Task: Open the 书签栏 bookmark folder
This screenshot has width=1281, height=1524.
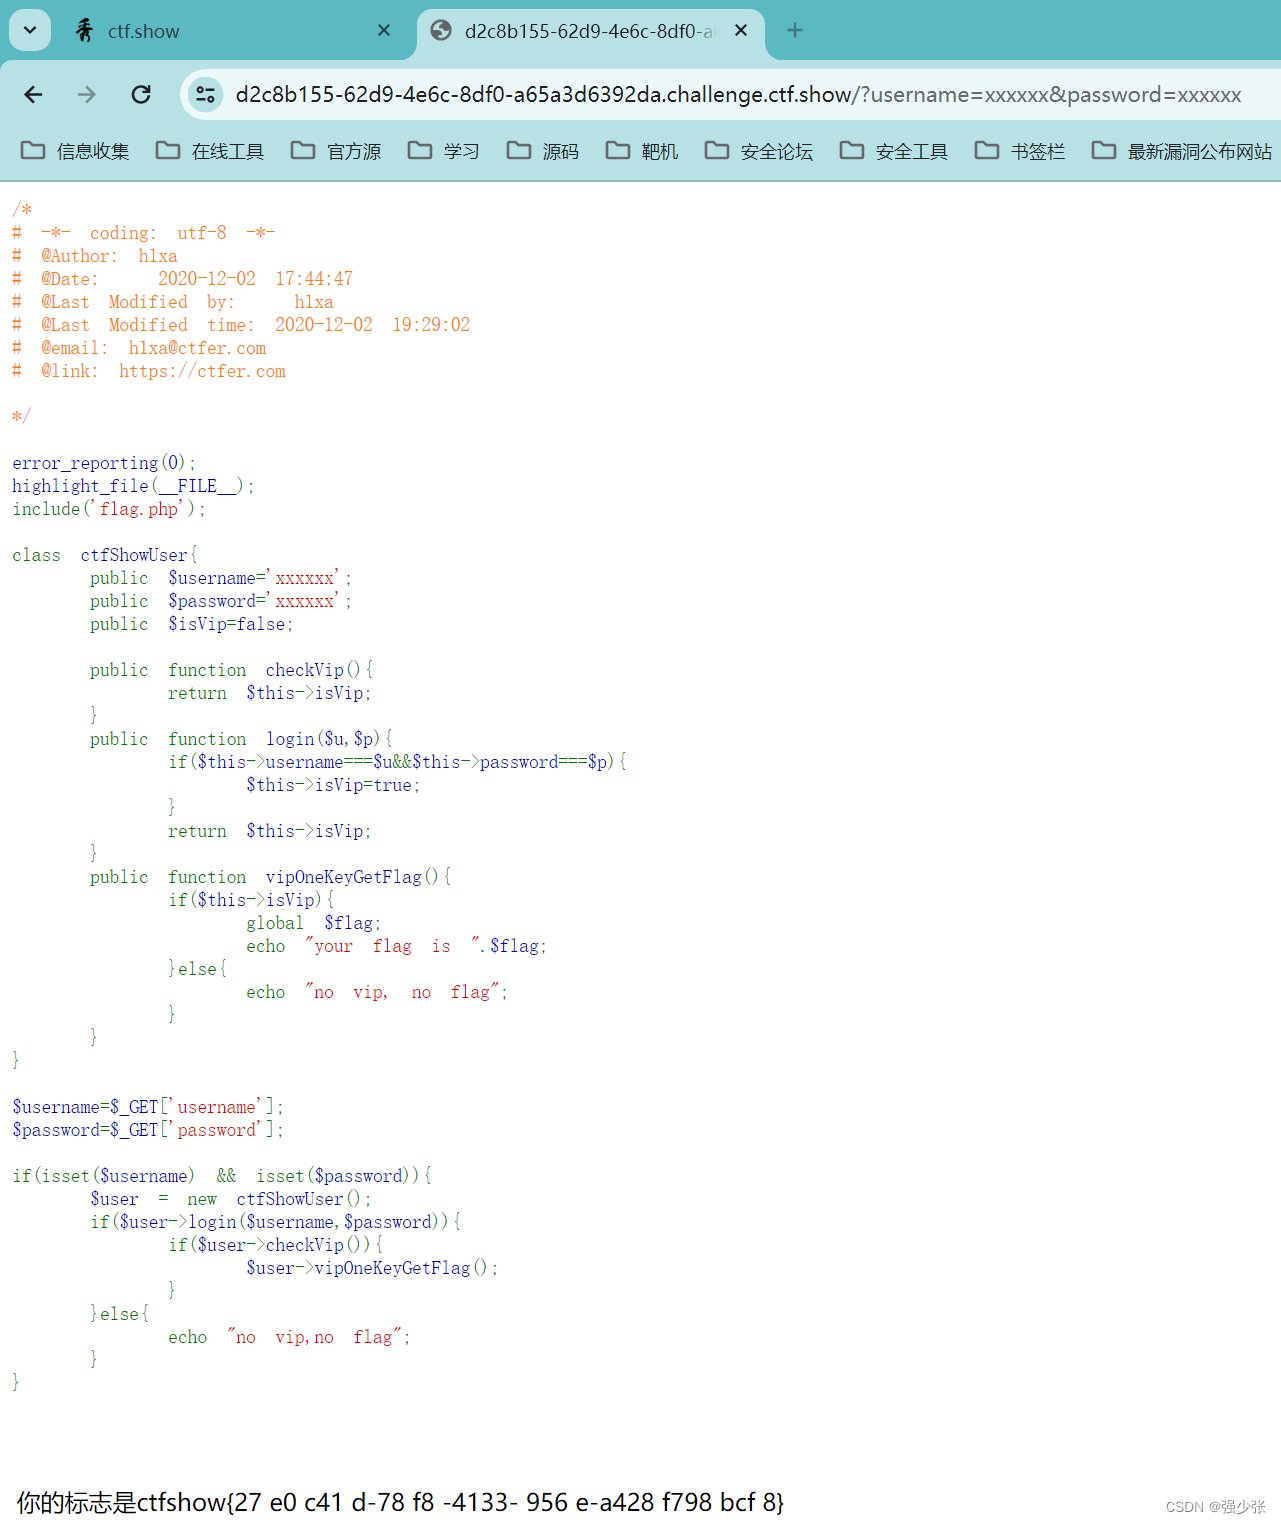Action: 1020,151
